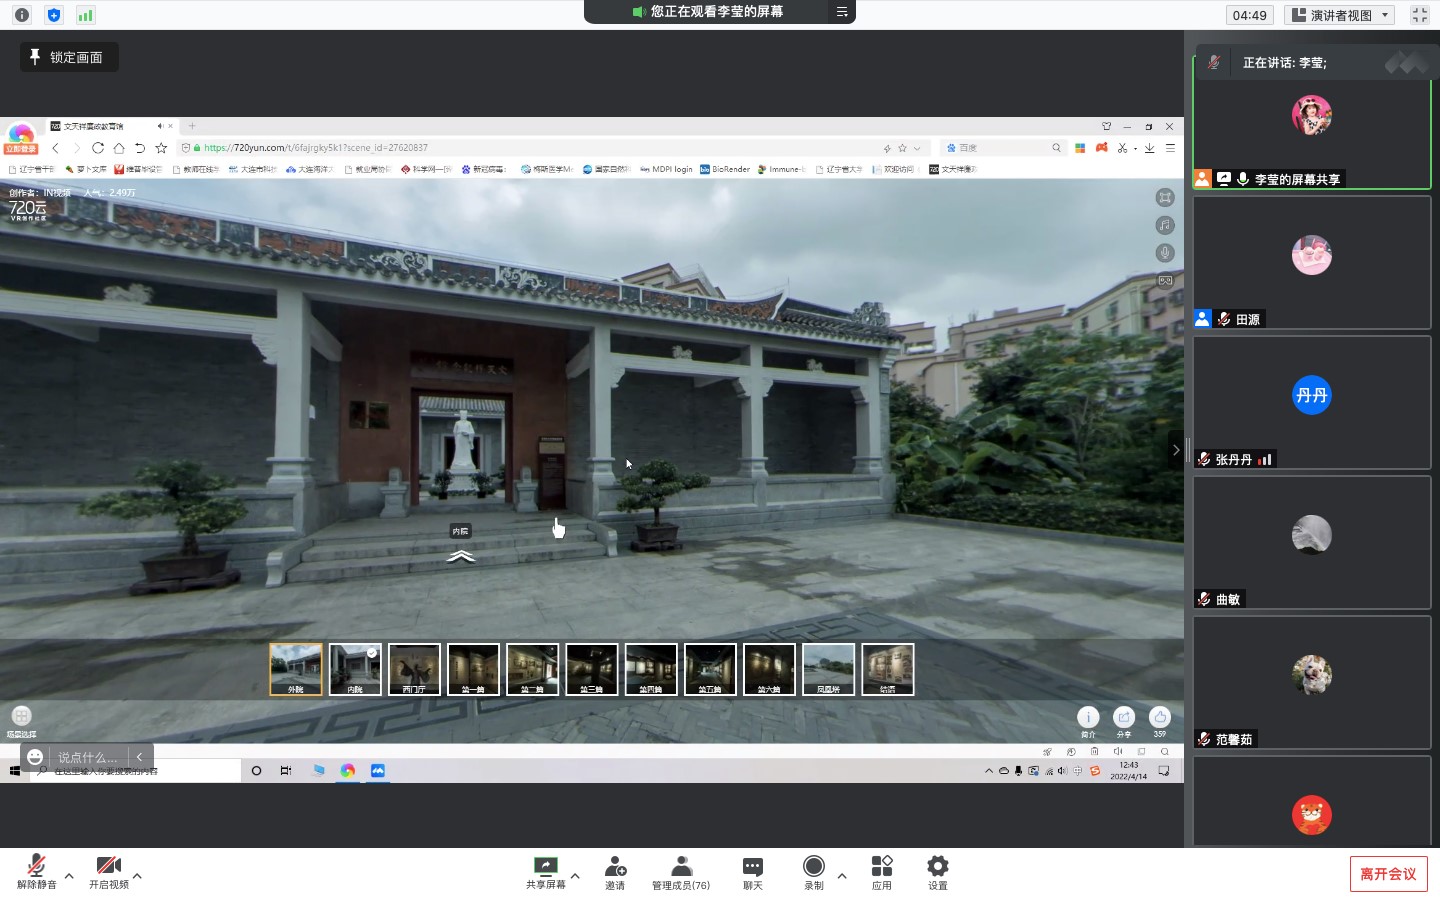Click the 说点什么 quick chat field
This screenshot has height=900, width=1440.
point(87,757)
